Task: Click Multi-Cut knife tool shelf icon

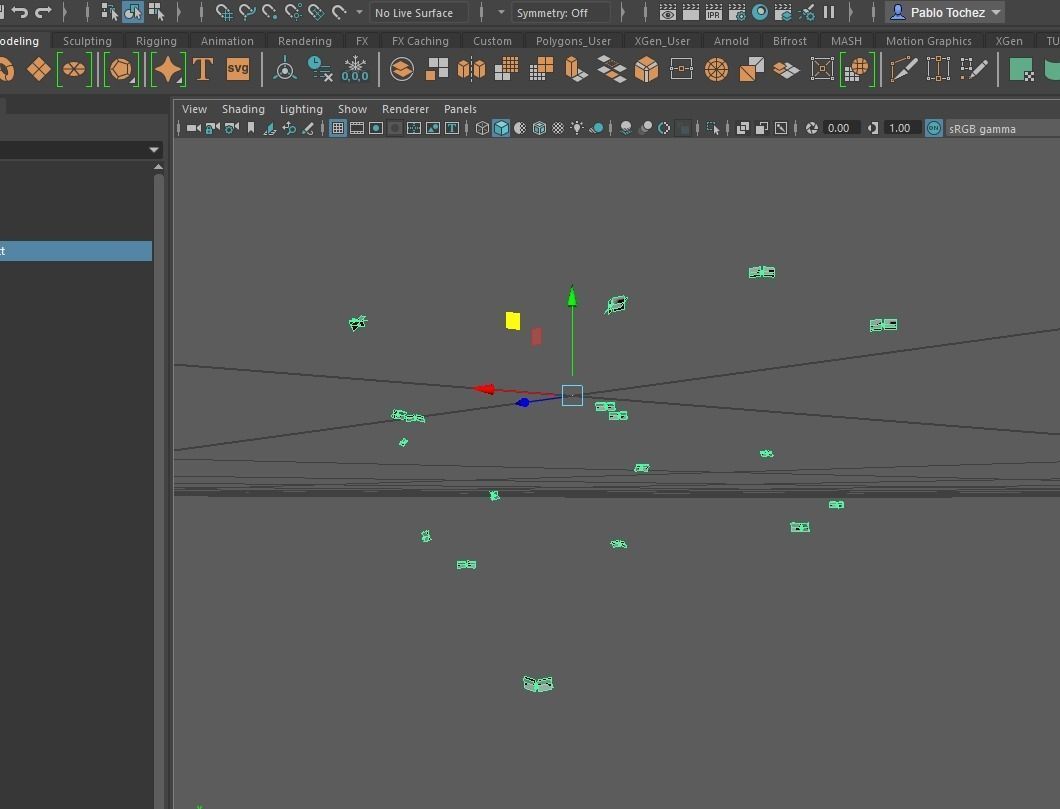Action: (904, 69)
